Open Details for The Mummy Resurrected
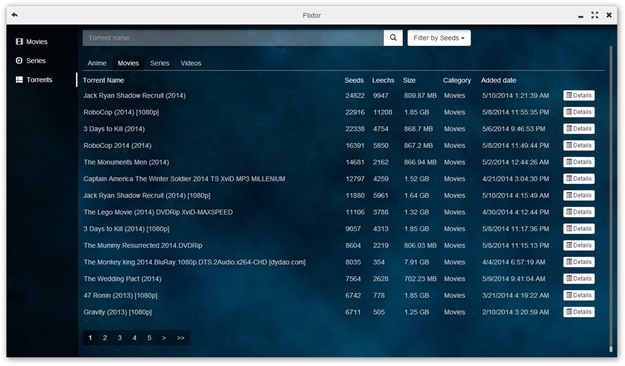The height and width of the screenshot is (366, 625). tap(579, 245)
